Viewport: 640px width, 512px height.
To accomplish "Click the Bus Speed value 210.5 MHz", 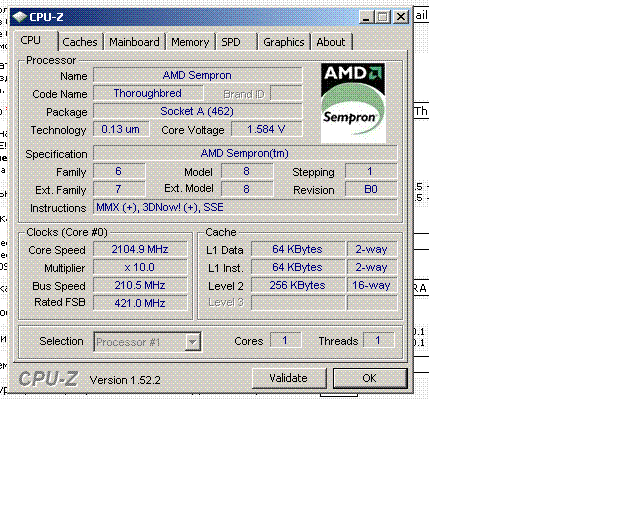I will (x=140, y=285).
